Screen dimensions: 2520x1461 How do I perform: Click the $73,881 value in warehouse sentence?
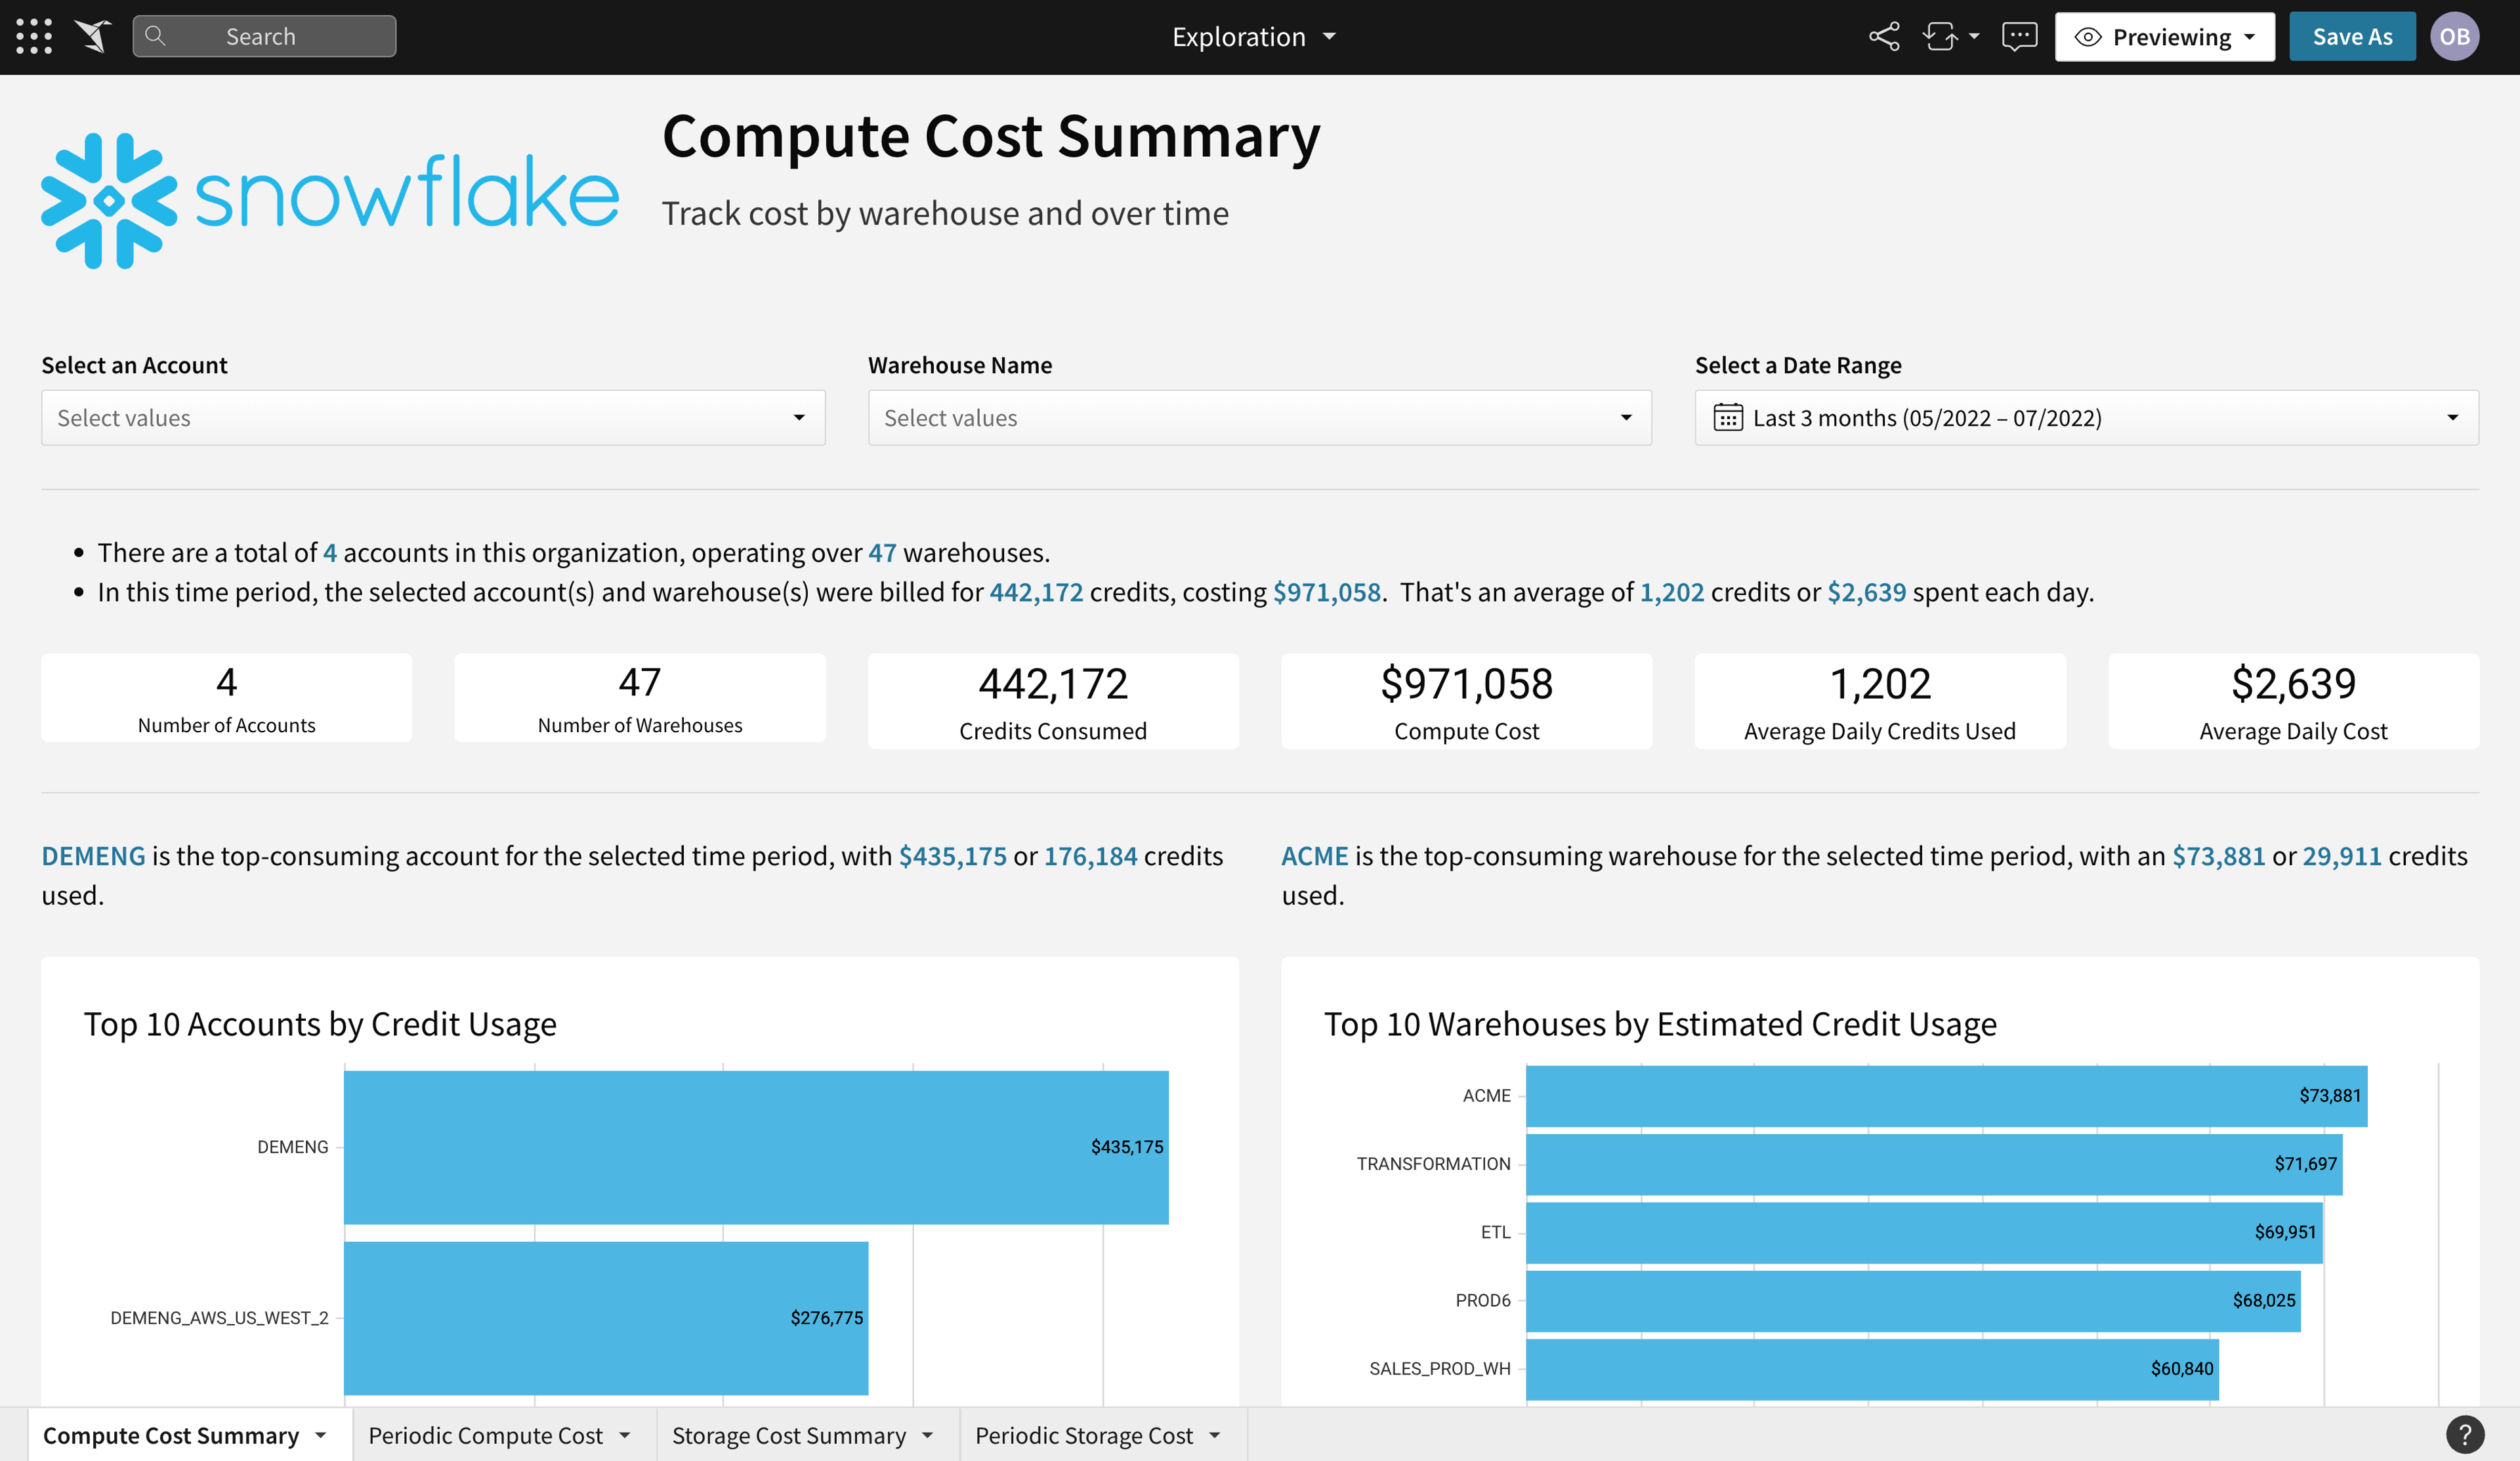(2218, 856)
